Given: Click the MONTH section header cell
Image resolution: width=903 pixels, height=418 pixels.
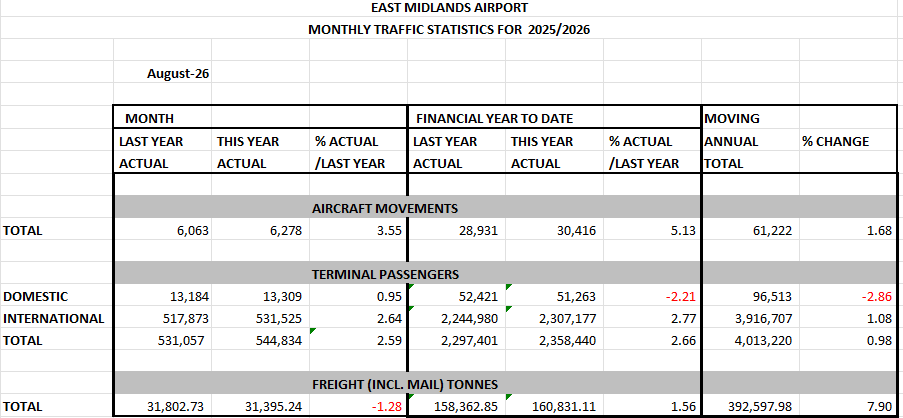Looking at the screenshot, I should tap(150, 119).
